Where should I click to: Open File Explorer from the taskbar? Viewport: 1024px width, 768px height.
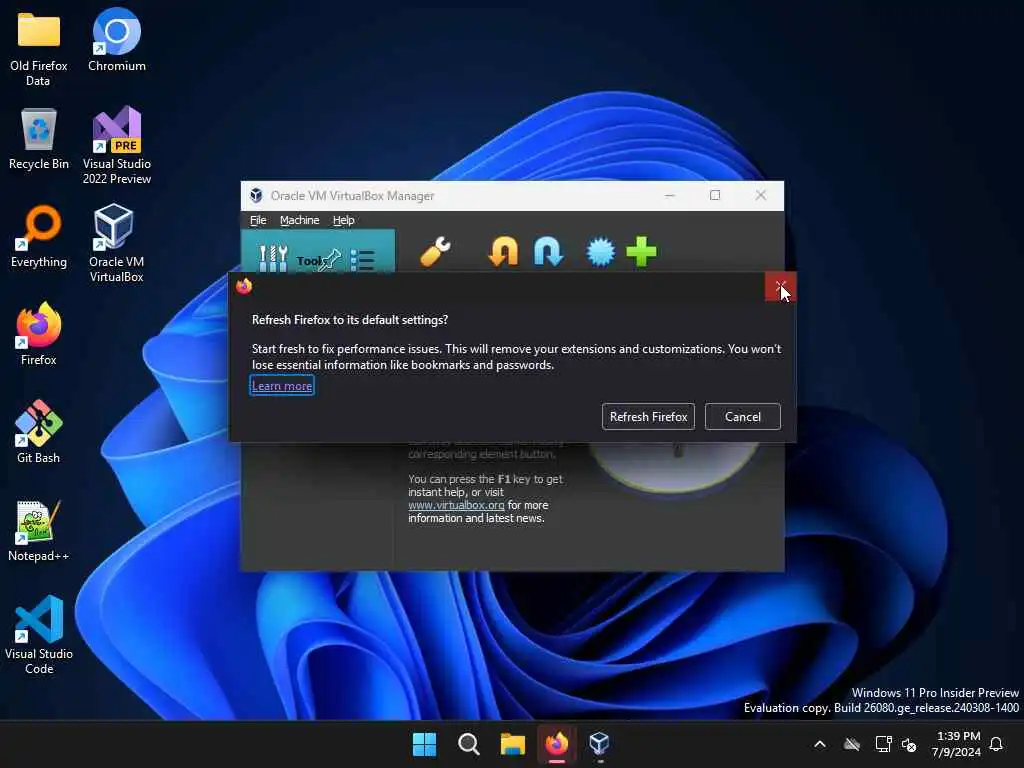pos(513,744)
